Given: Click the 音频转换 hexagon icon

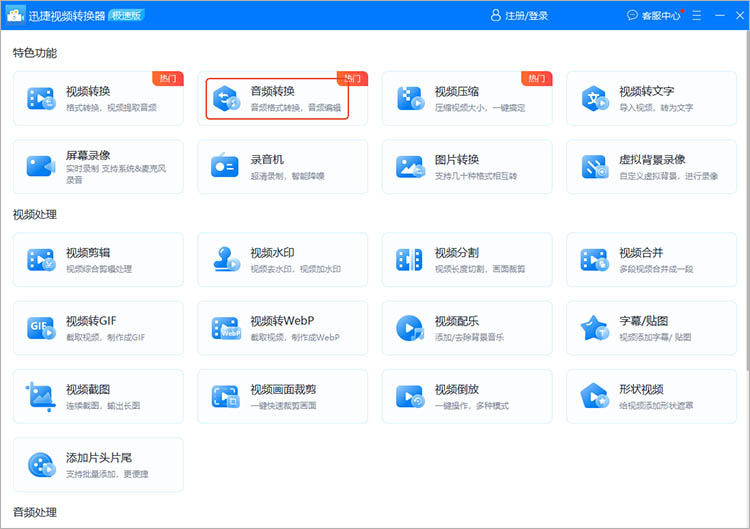Looking at the screenshot, I should click(226, 99).
